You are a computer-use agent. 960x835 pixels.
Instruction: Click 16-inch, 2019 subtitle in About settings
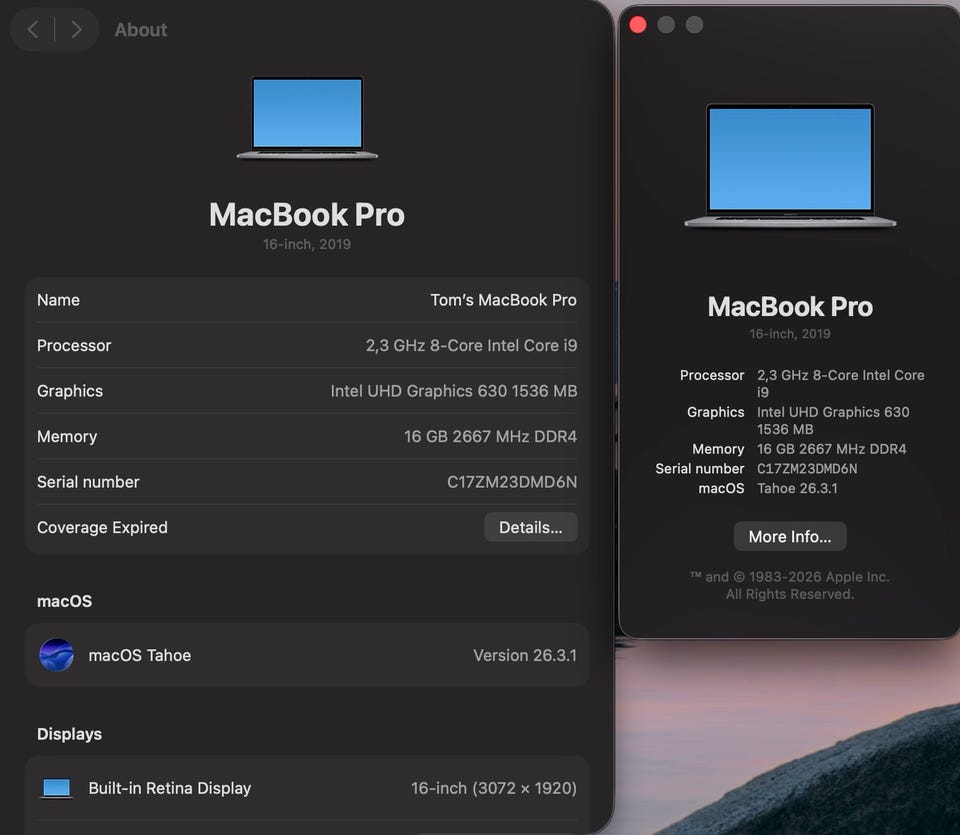tap(307, 244)
